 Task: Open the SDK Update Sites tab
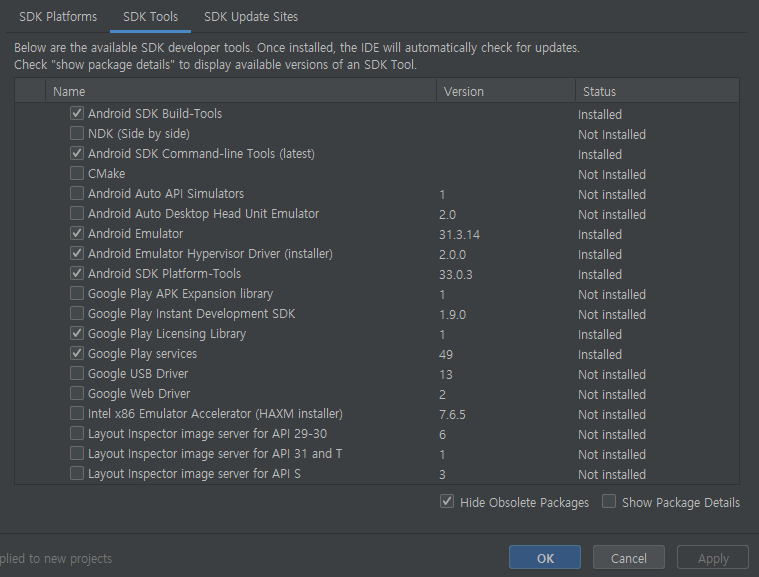click(x=251, y=16)
